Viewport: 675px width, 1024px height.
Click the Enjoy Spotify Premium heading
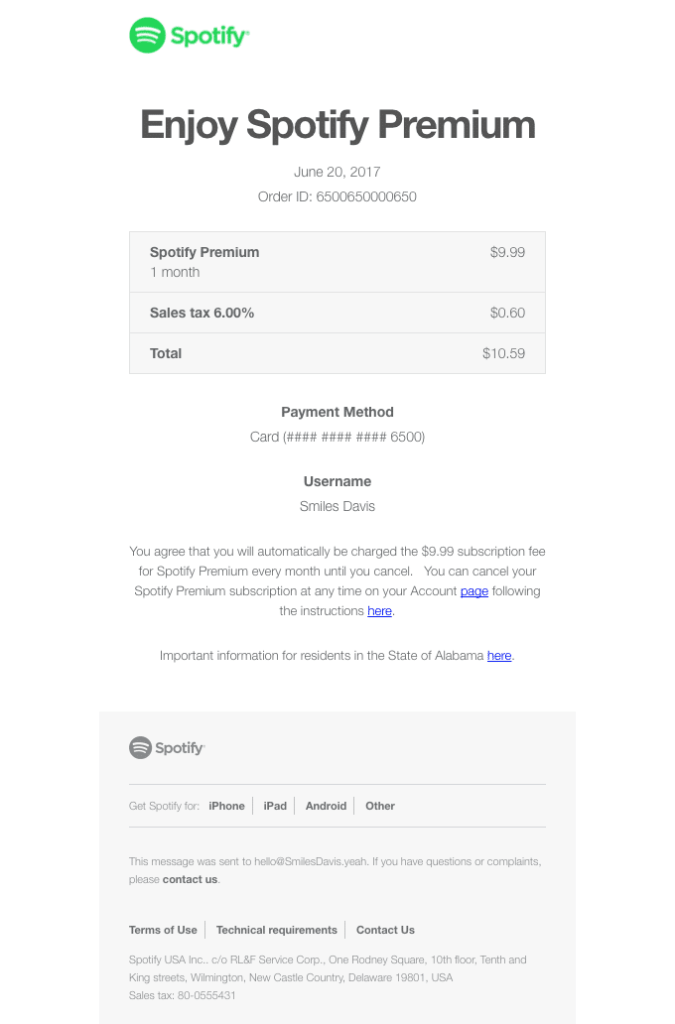pos(338,125)
